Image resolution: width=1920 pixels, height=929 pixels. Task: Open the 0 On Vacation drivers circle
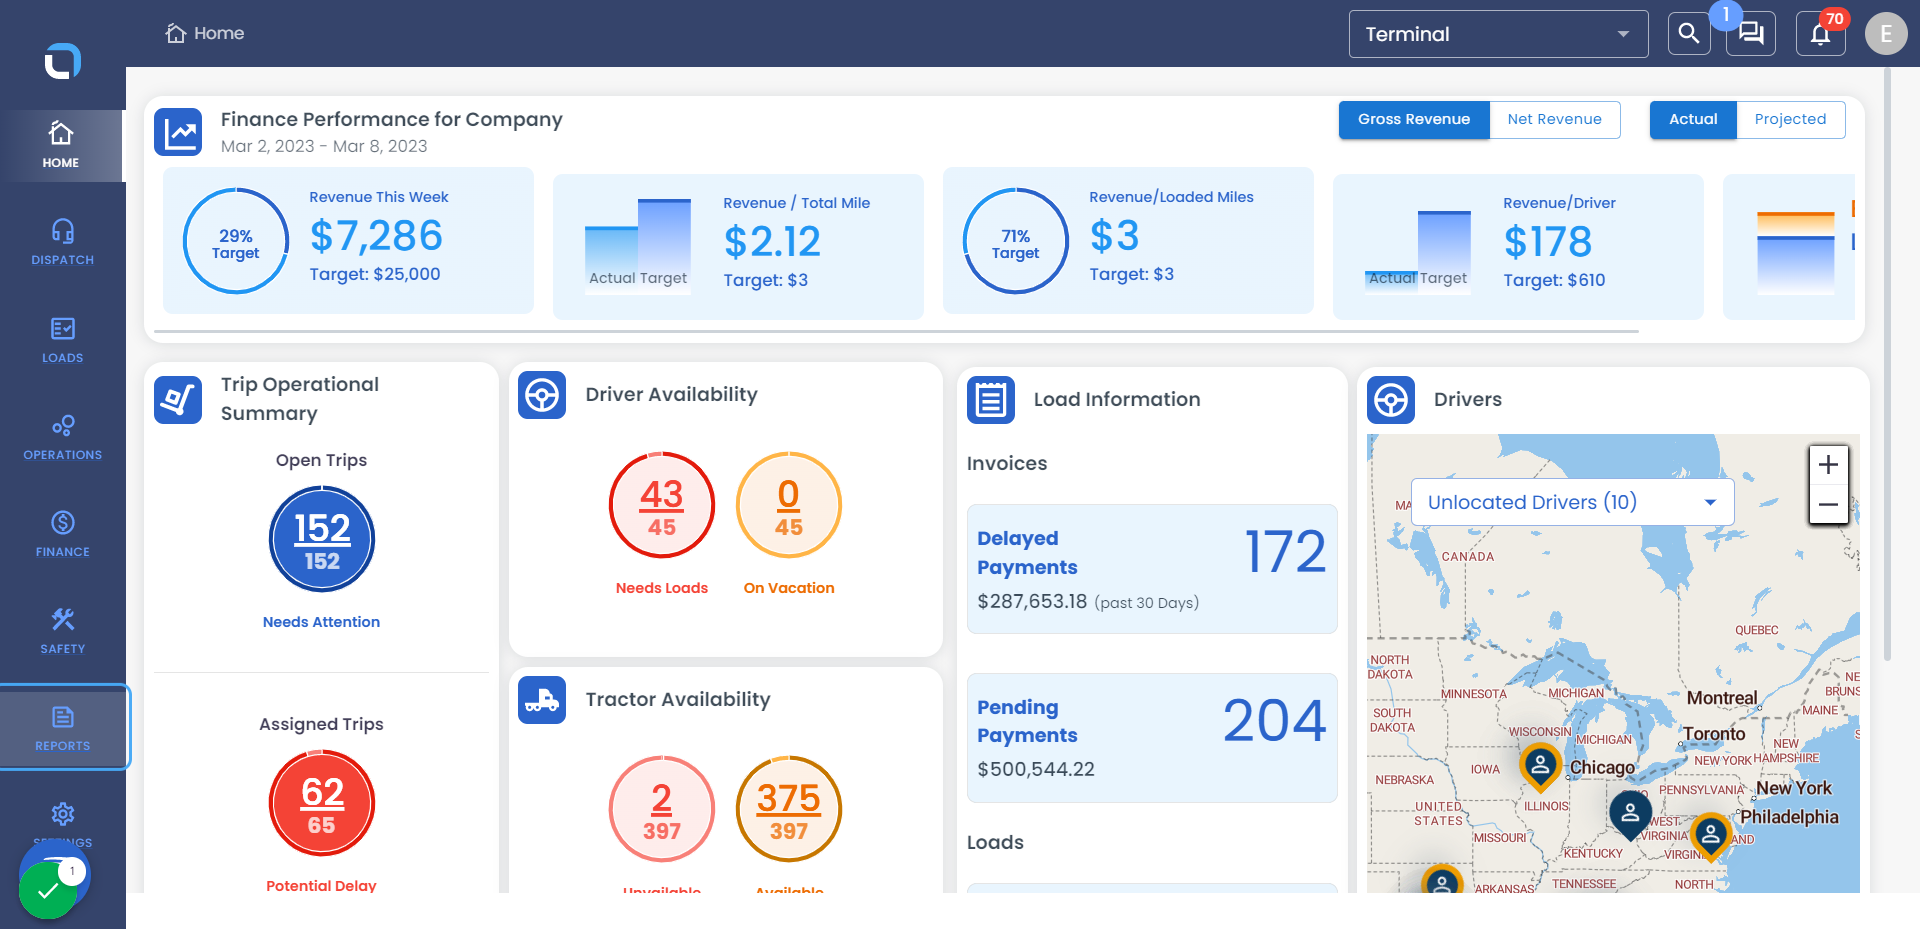click(x=789, y=505)
